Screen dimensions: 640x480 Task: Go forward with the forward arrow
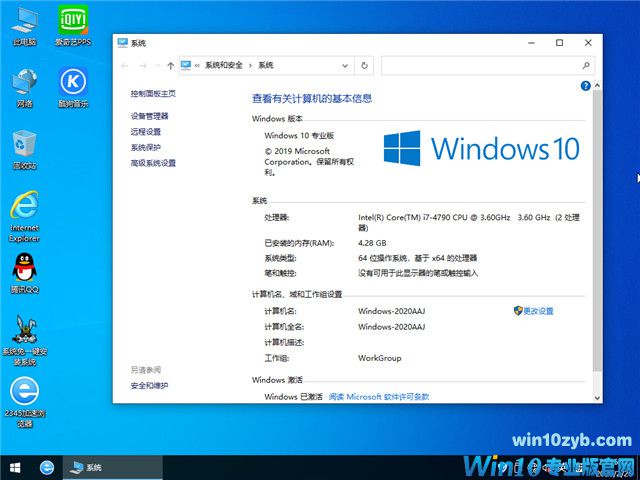[142, 65]
